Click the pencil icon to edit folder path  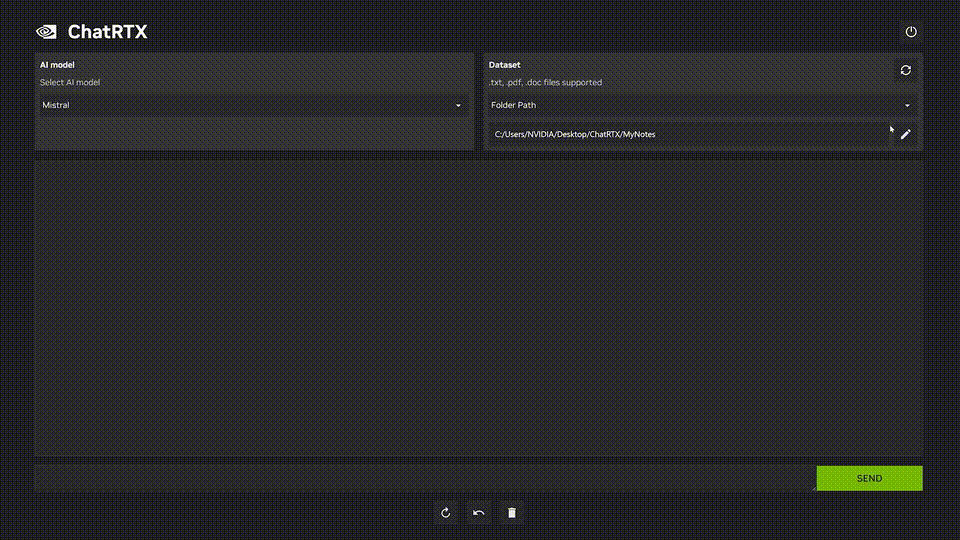(x=905, y=134)
